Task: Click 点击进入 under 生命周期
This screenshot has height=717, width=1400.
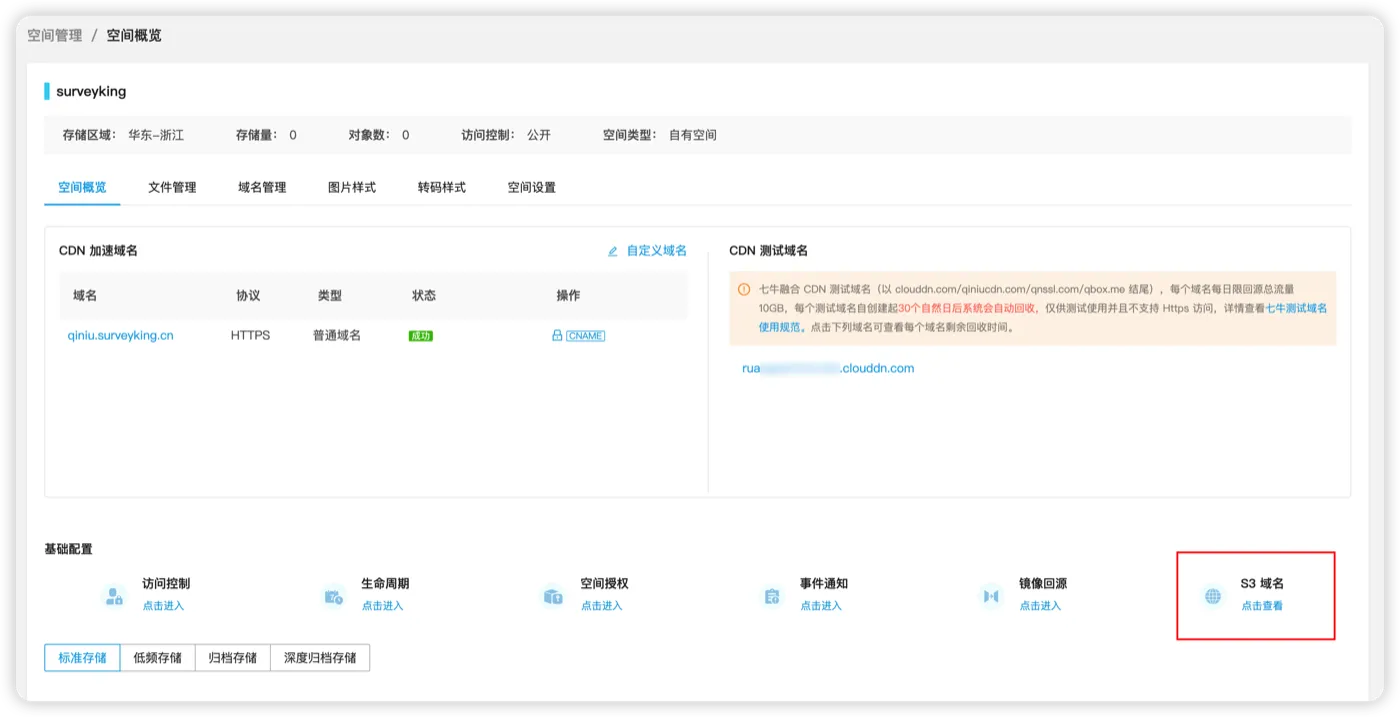Action: (383, 606)
